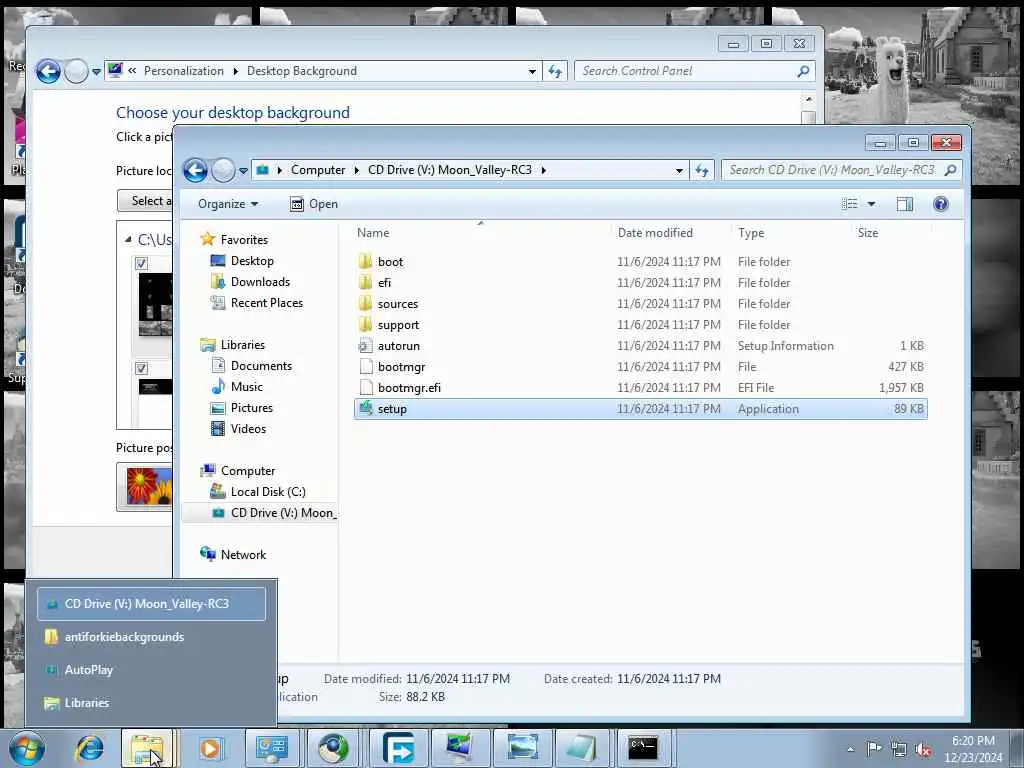Click Search Control Panel field in Personalization window
1024x768 pixels.
click(696, 71)
